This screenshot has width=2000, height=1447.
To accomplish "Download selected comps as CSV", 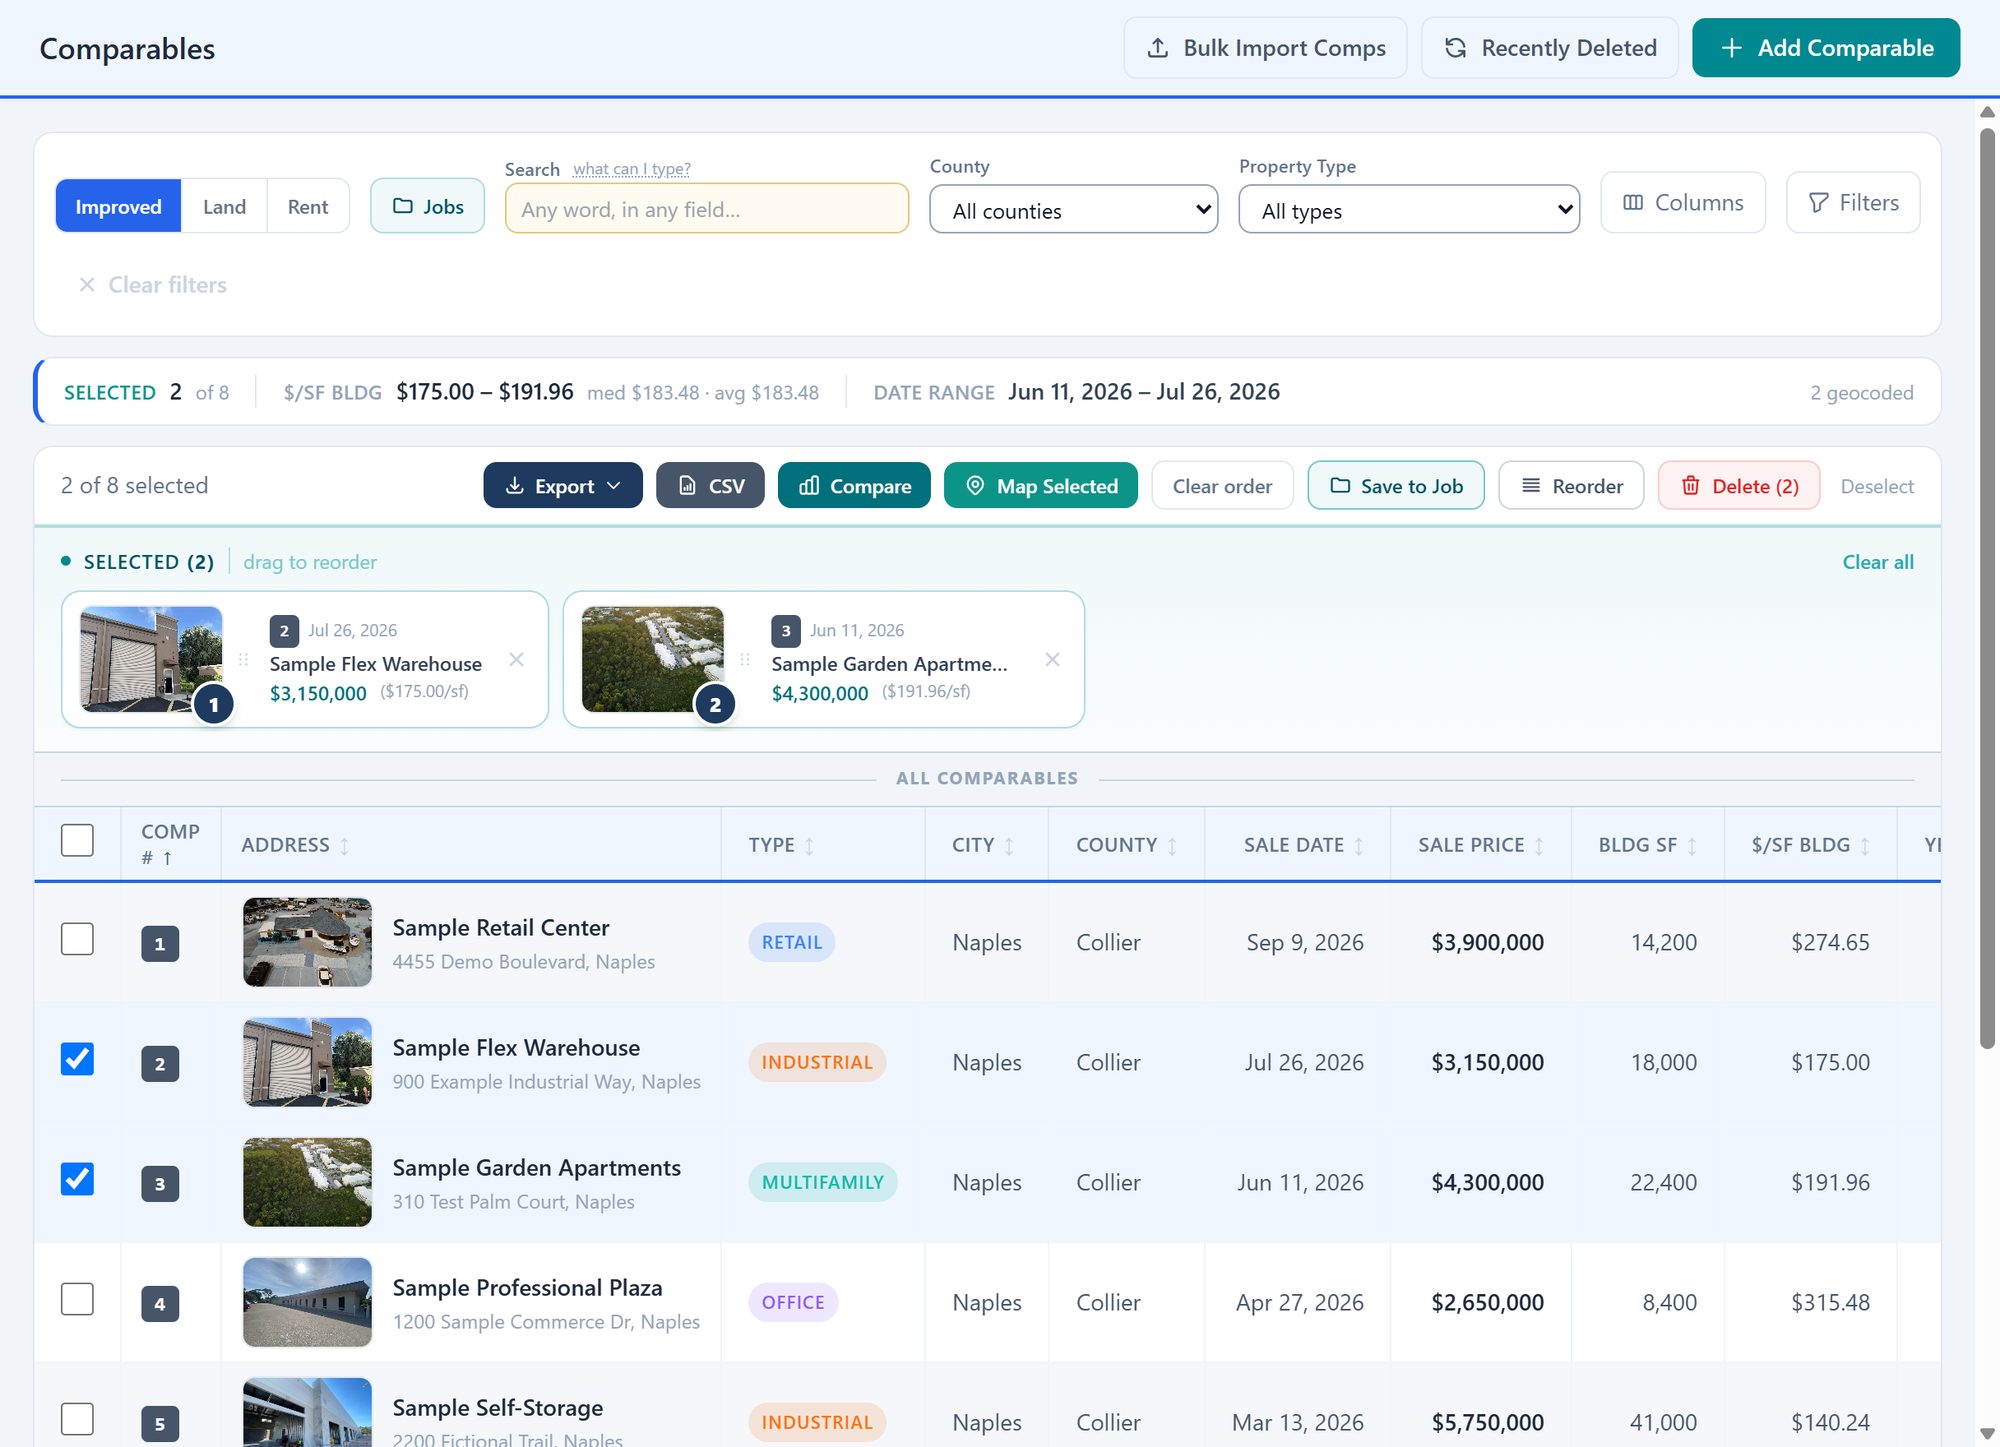I will click(x=710, y=486).
